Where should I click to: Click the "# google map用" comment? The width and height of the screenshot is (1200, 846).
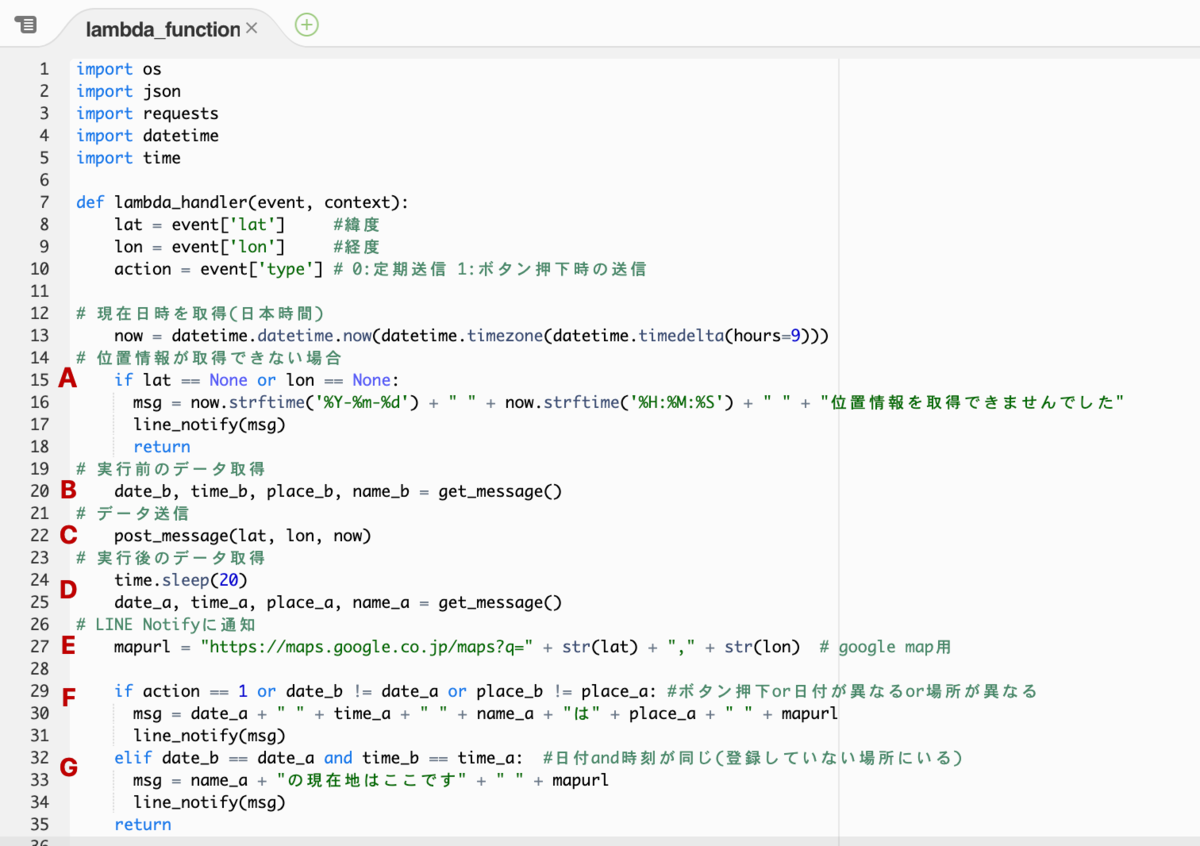885,646
